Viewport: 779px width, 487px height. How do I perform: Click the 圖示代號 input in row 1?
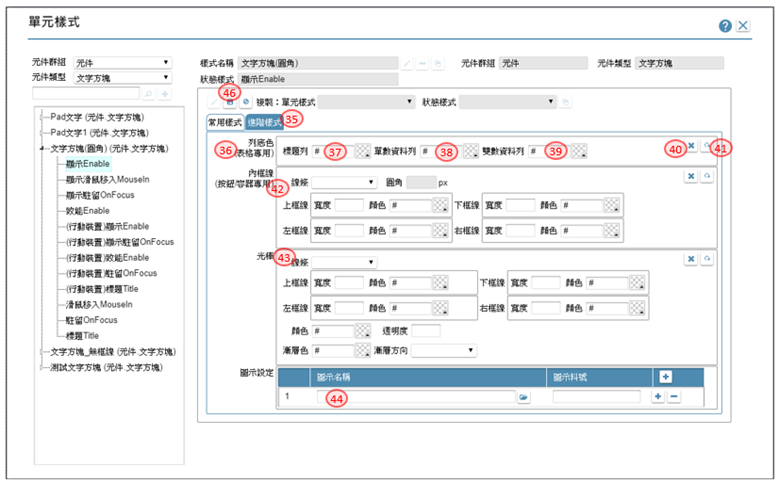click(x=597, y=397)
